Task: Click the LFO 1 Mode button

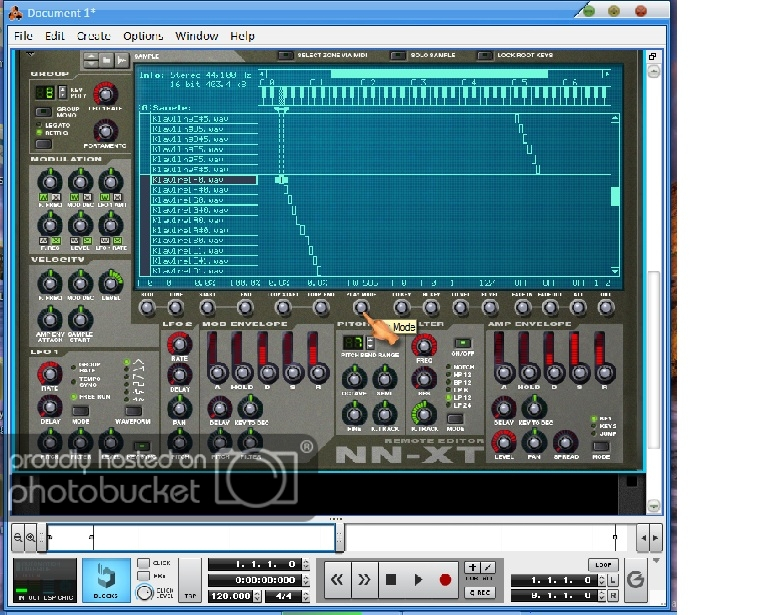Action: pos(81,410)
